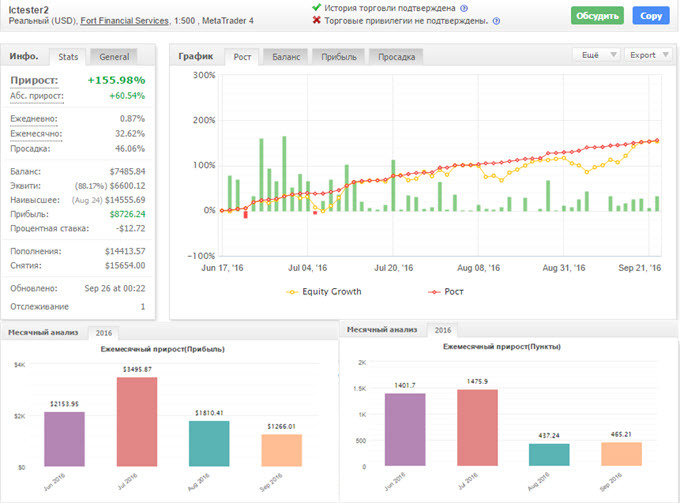Click the help icon next to trading privileges not confirmed

497,21
